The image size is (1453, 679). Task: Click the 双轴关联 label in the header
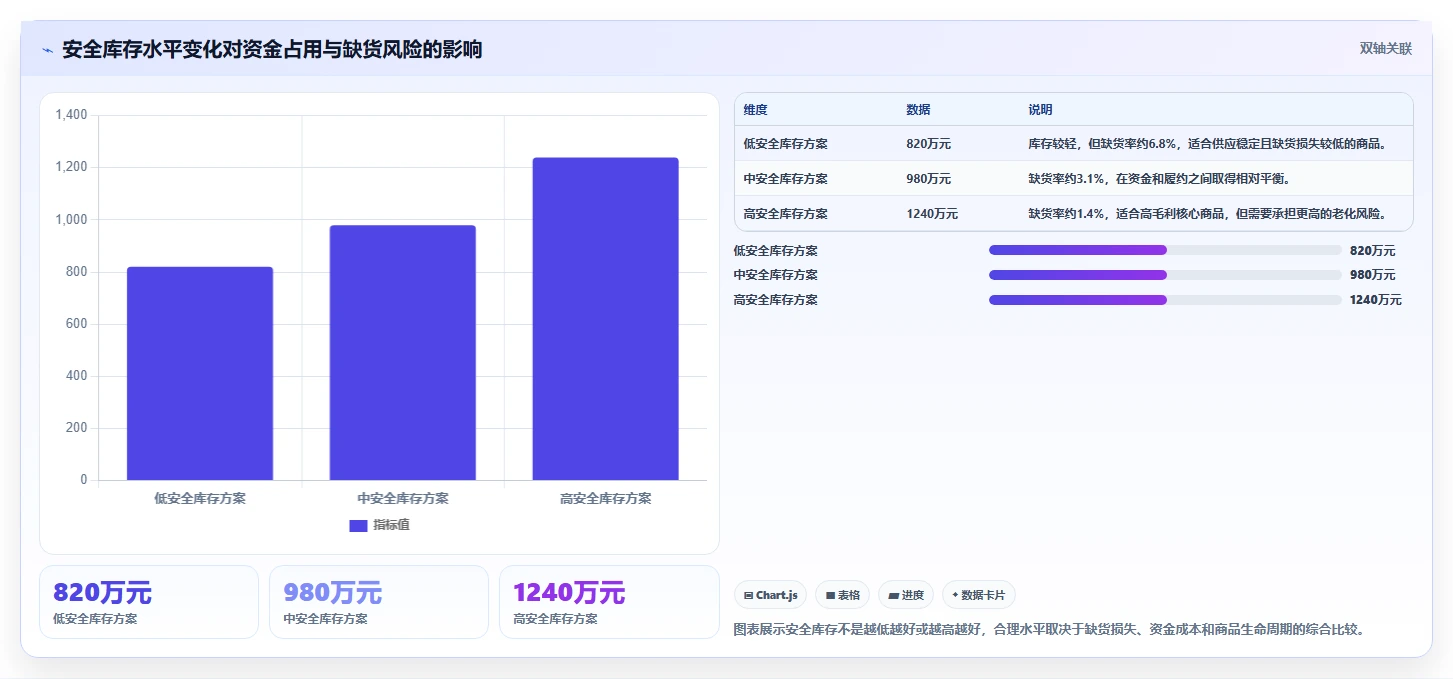click(x=1385, y=49)
